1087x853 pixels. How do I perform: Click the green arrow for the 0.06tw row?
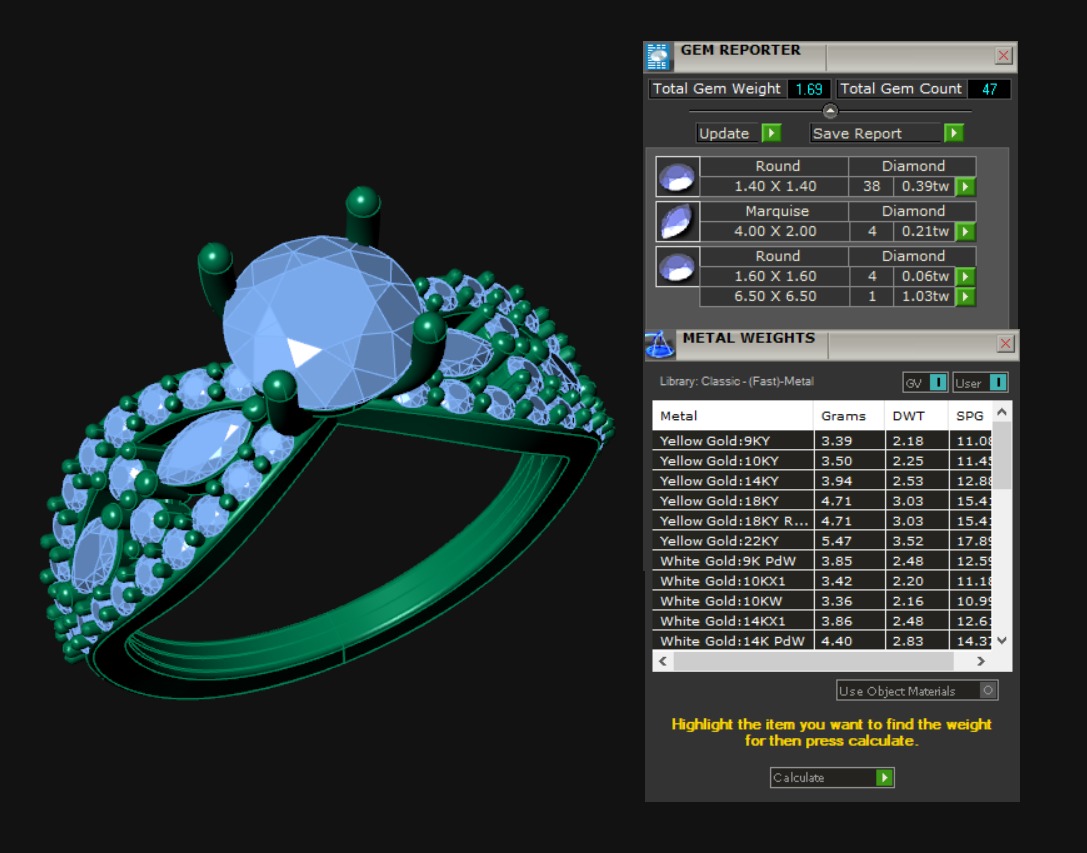tap(965, 277)
